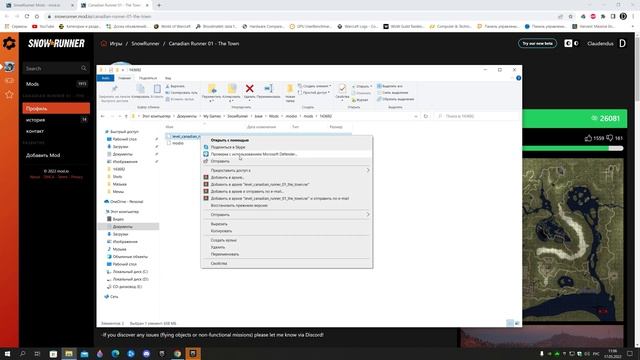Click the orange Profile sidebar button
Viewport: 640px width, 360px height.
tap(56, 109)
